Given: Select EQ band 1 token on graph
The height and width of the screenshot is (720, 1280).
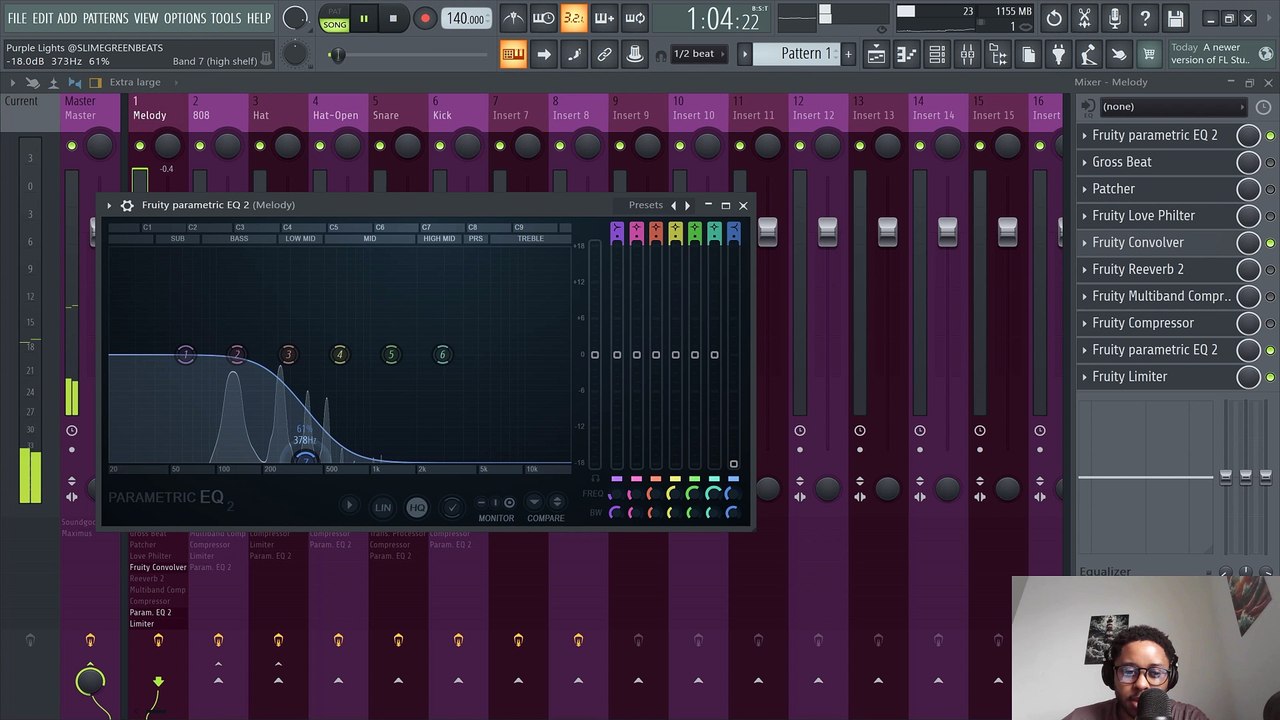Looking at the screenshot, I should [185, 354].
